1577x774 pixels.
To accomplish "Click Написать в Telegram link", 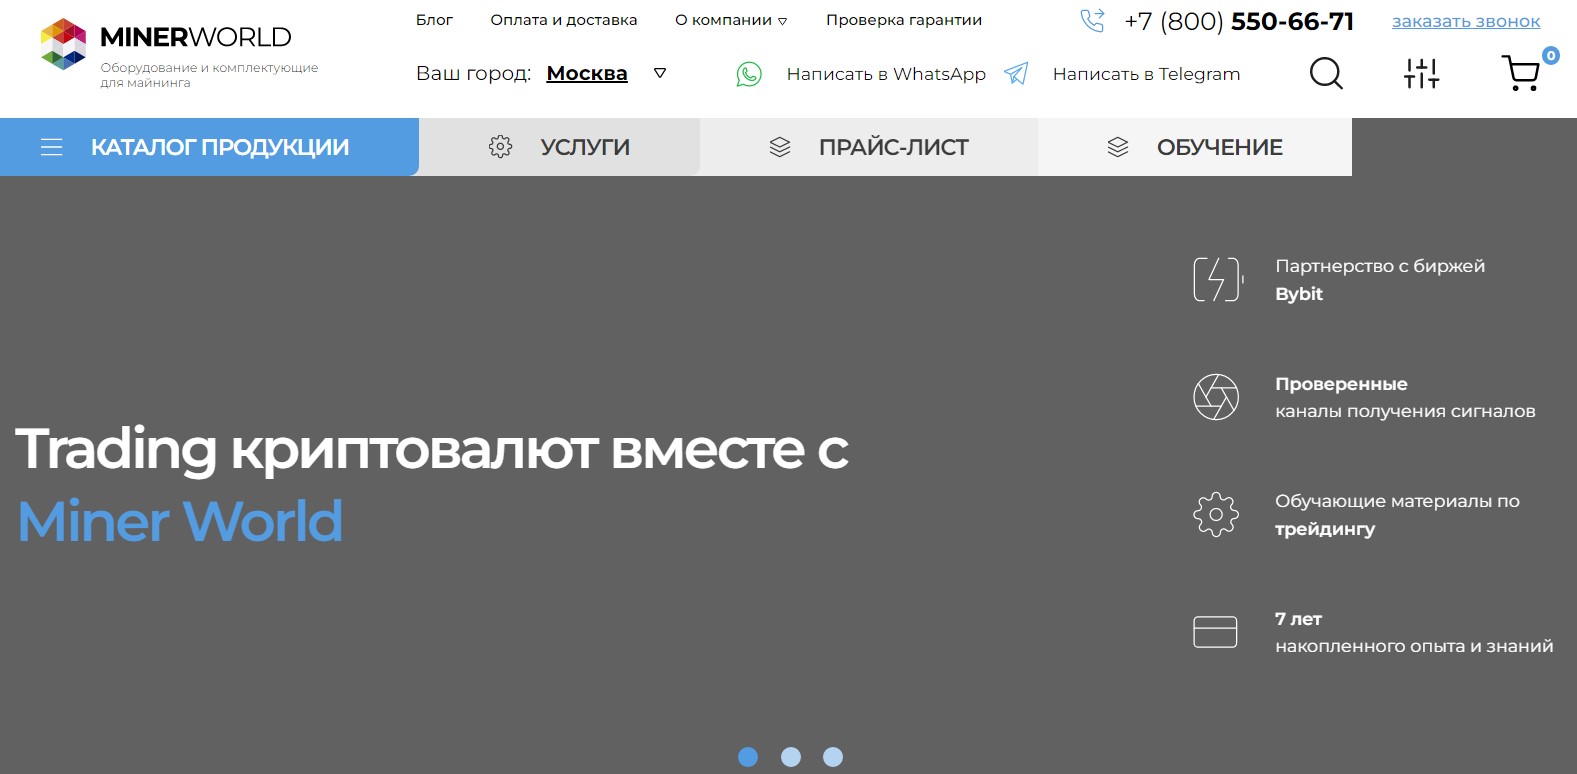I will [1146, 74].
